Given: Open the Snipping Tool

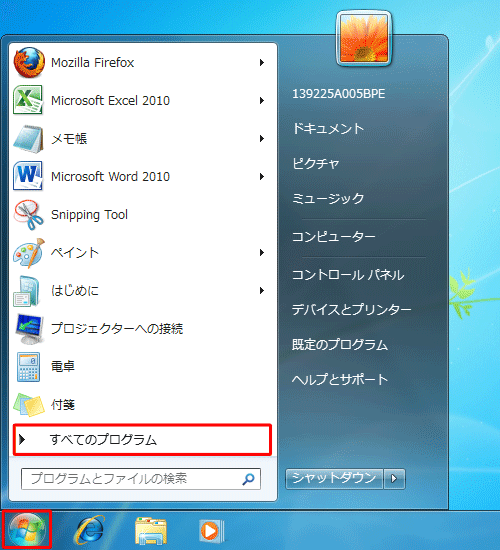Looking at the screenshot, I should click(139, 215).
